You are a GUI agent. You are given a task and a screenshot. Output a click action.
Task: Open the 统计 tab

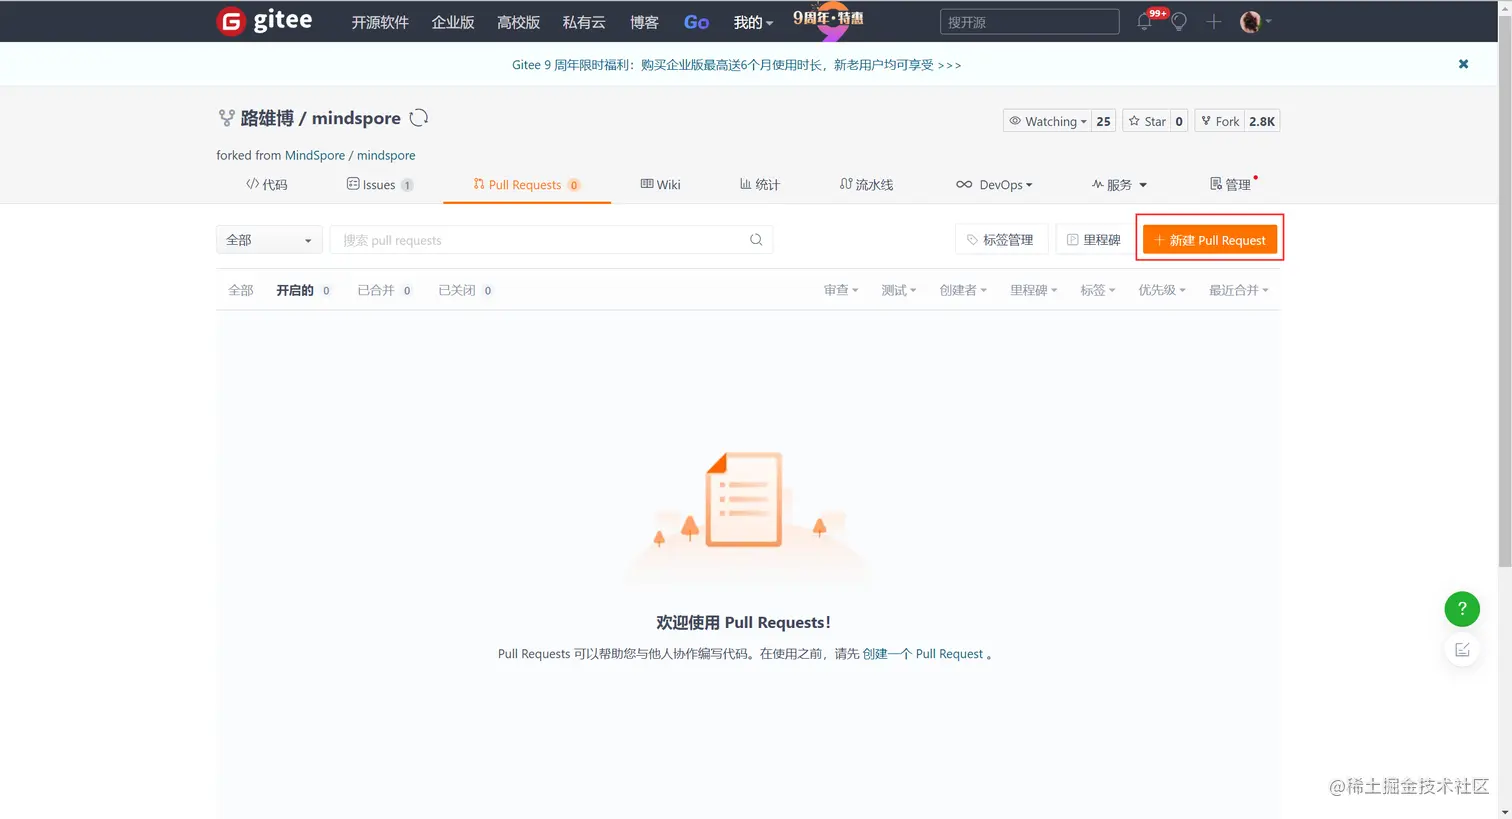point(760,184)
